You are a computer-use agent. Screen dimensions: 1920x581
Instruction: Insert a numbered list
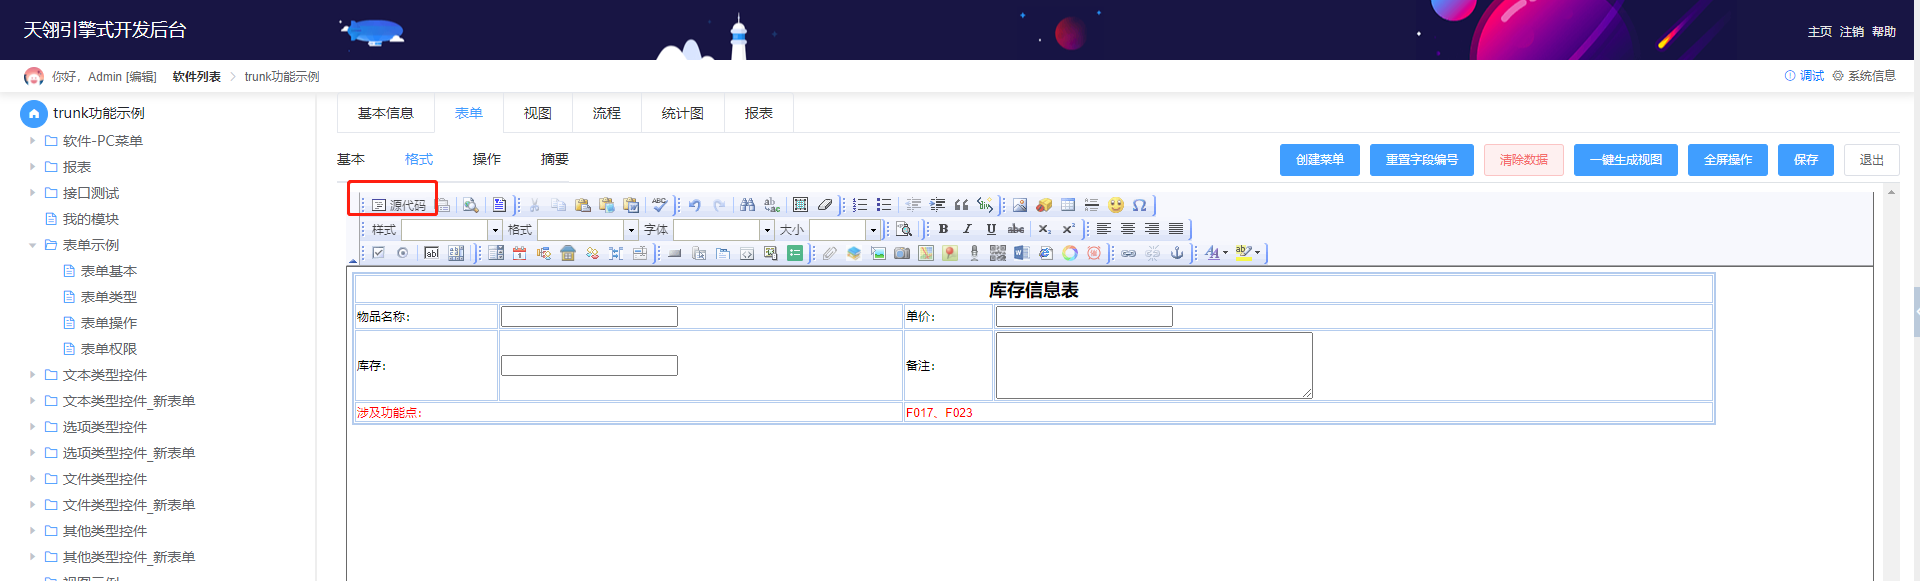click(x=860, y=205)
